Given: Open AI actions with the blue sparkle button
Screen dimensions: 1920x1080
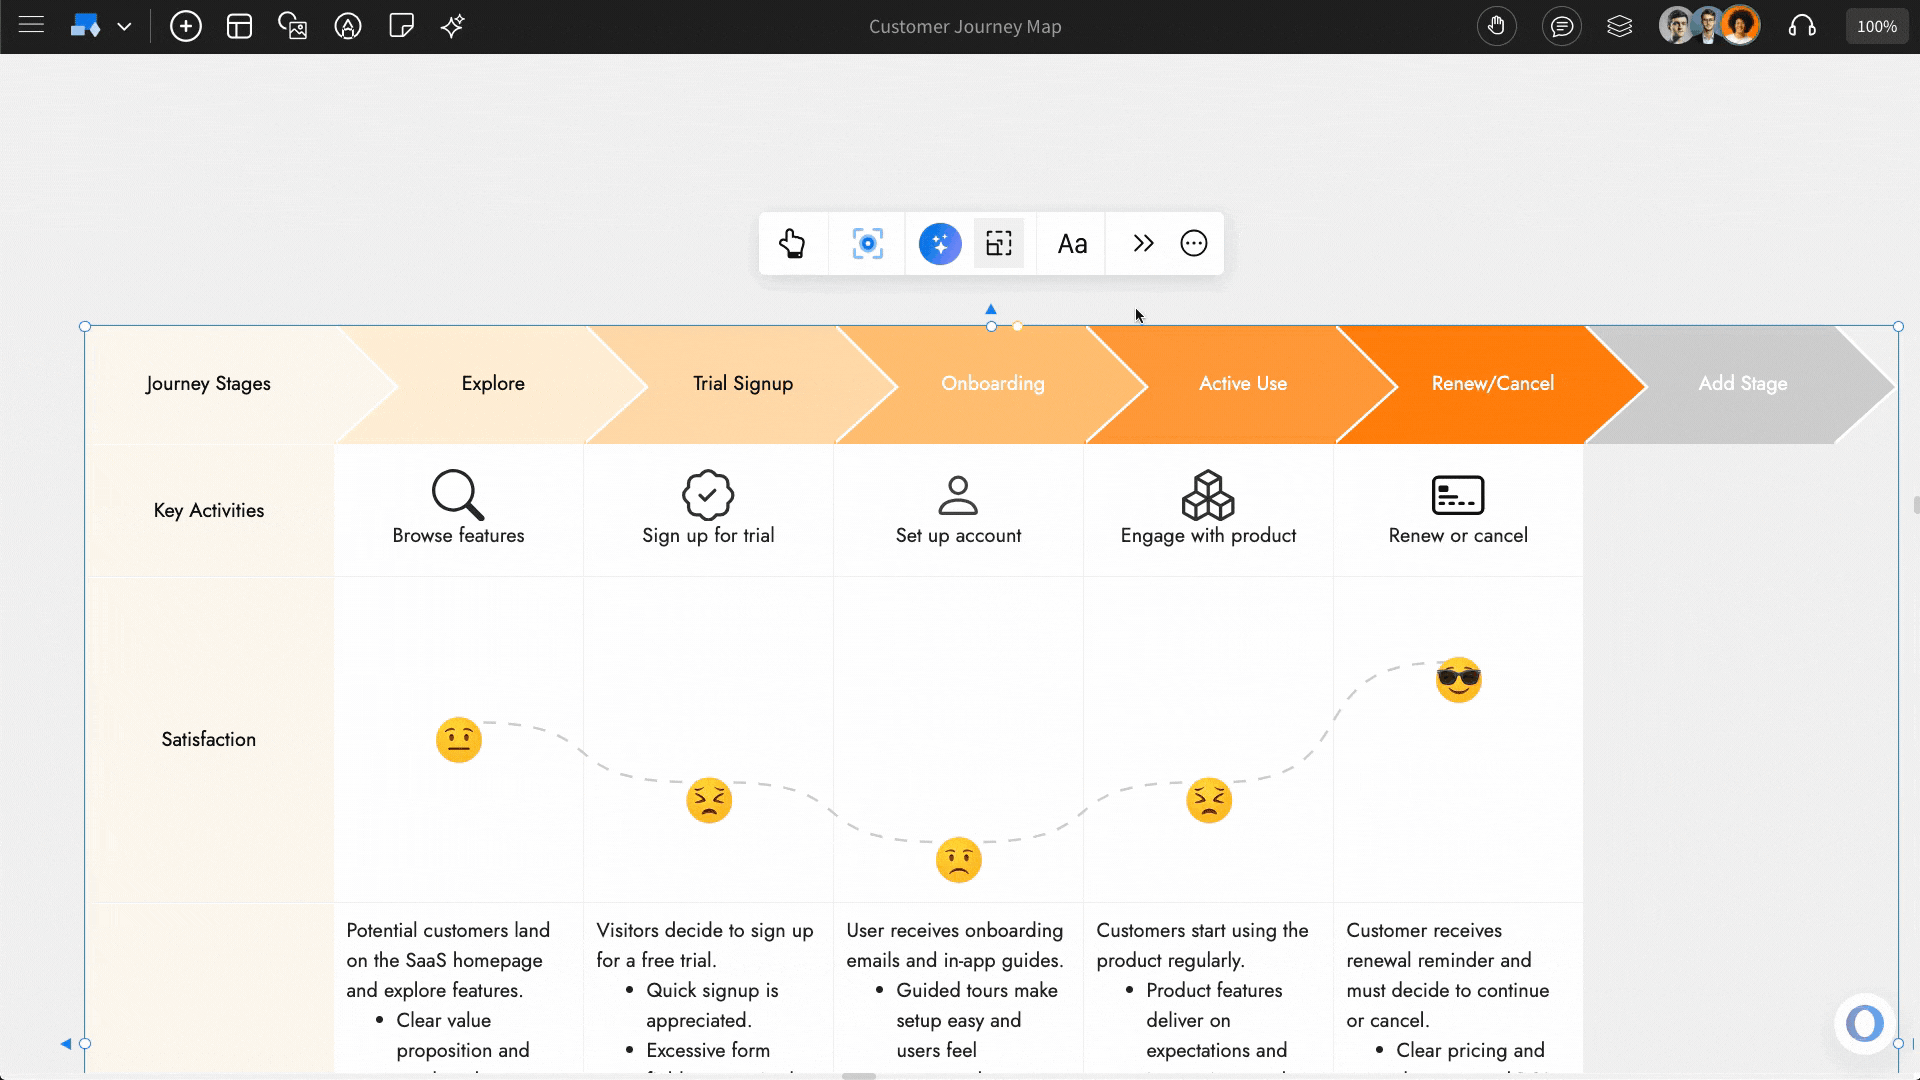Looking at the screenshot, I should tap(939, 243).
